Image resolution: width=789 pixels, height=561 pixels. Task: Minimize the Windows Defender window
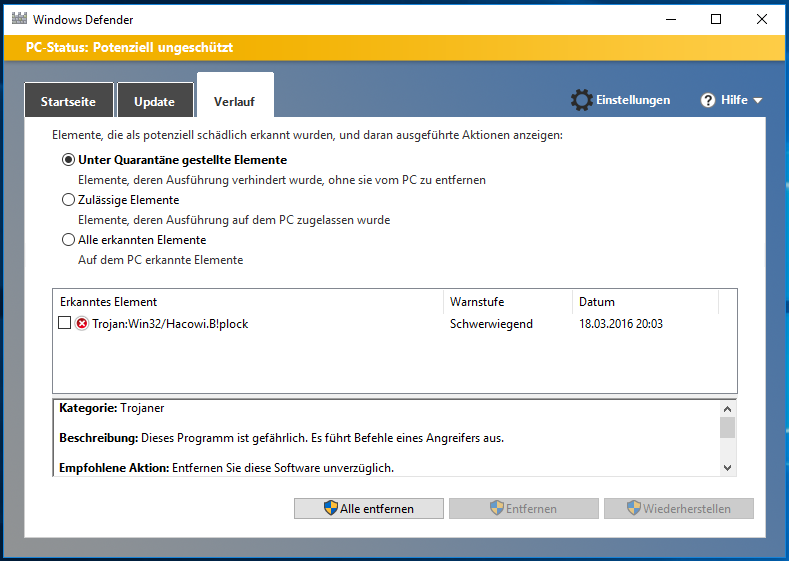point(671,19)
